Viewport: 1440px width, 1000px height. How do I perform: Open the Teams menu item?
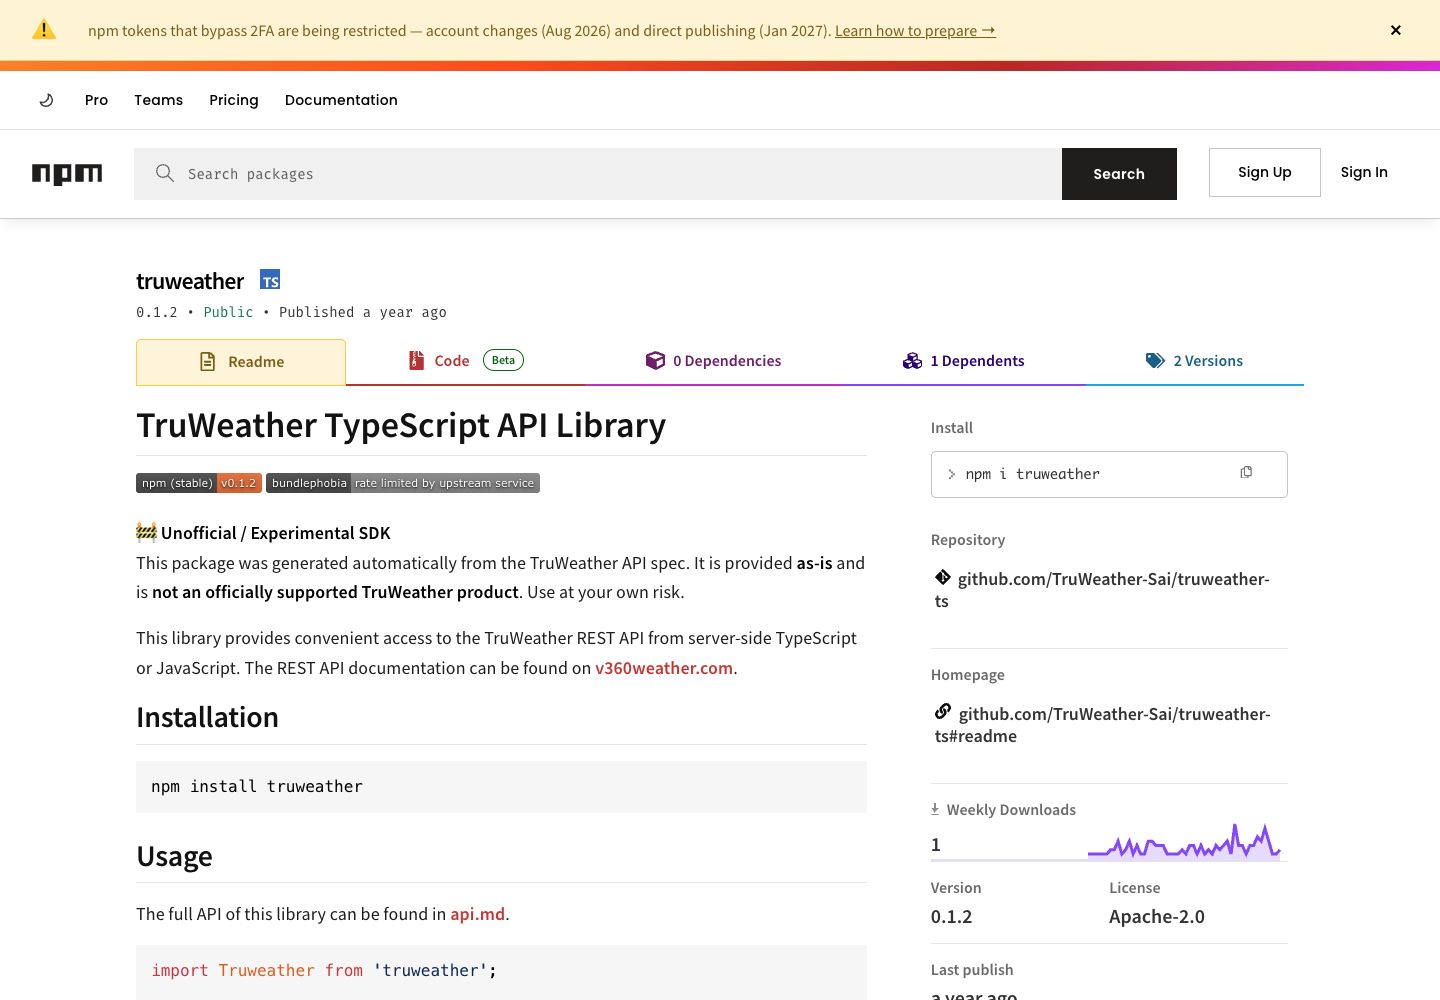[158, 100]
